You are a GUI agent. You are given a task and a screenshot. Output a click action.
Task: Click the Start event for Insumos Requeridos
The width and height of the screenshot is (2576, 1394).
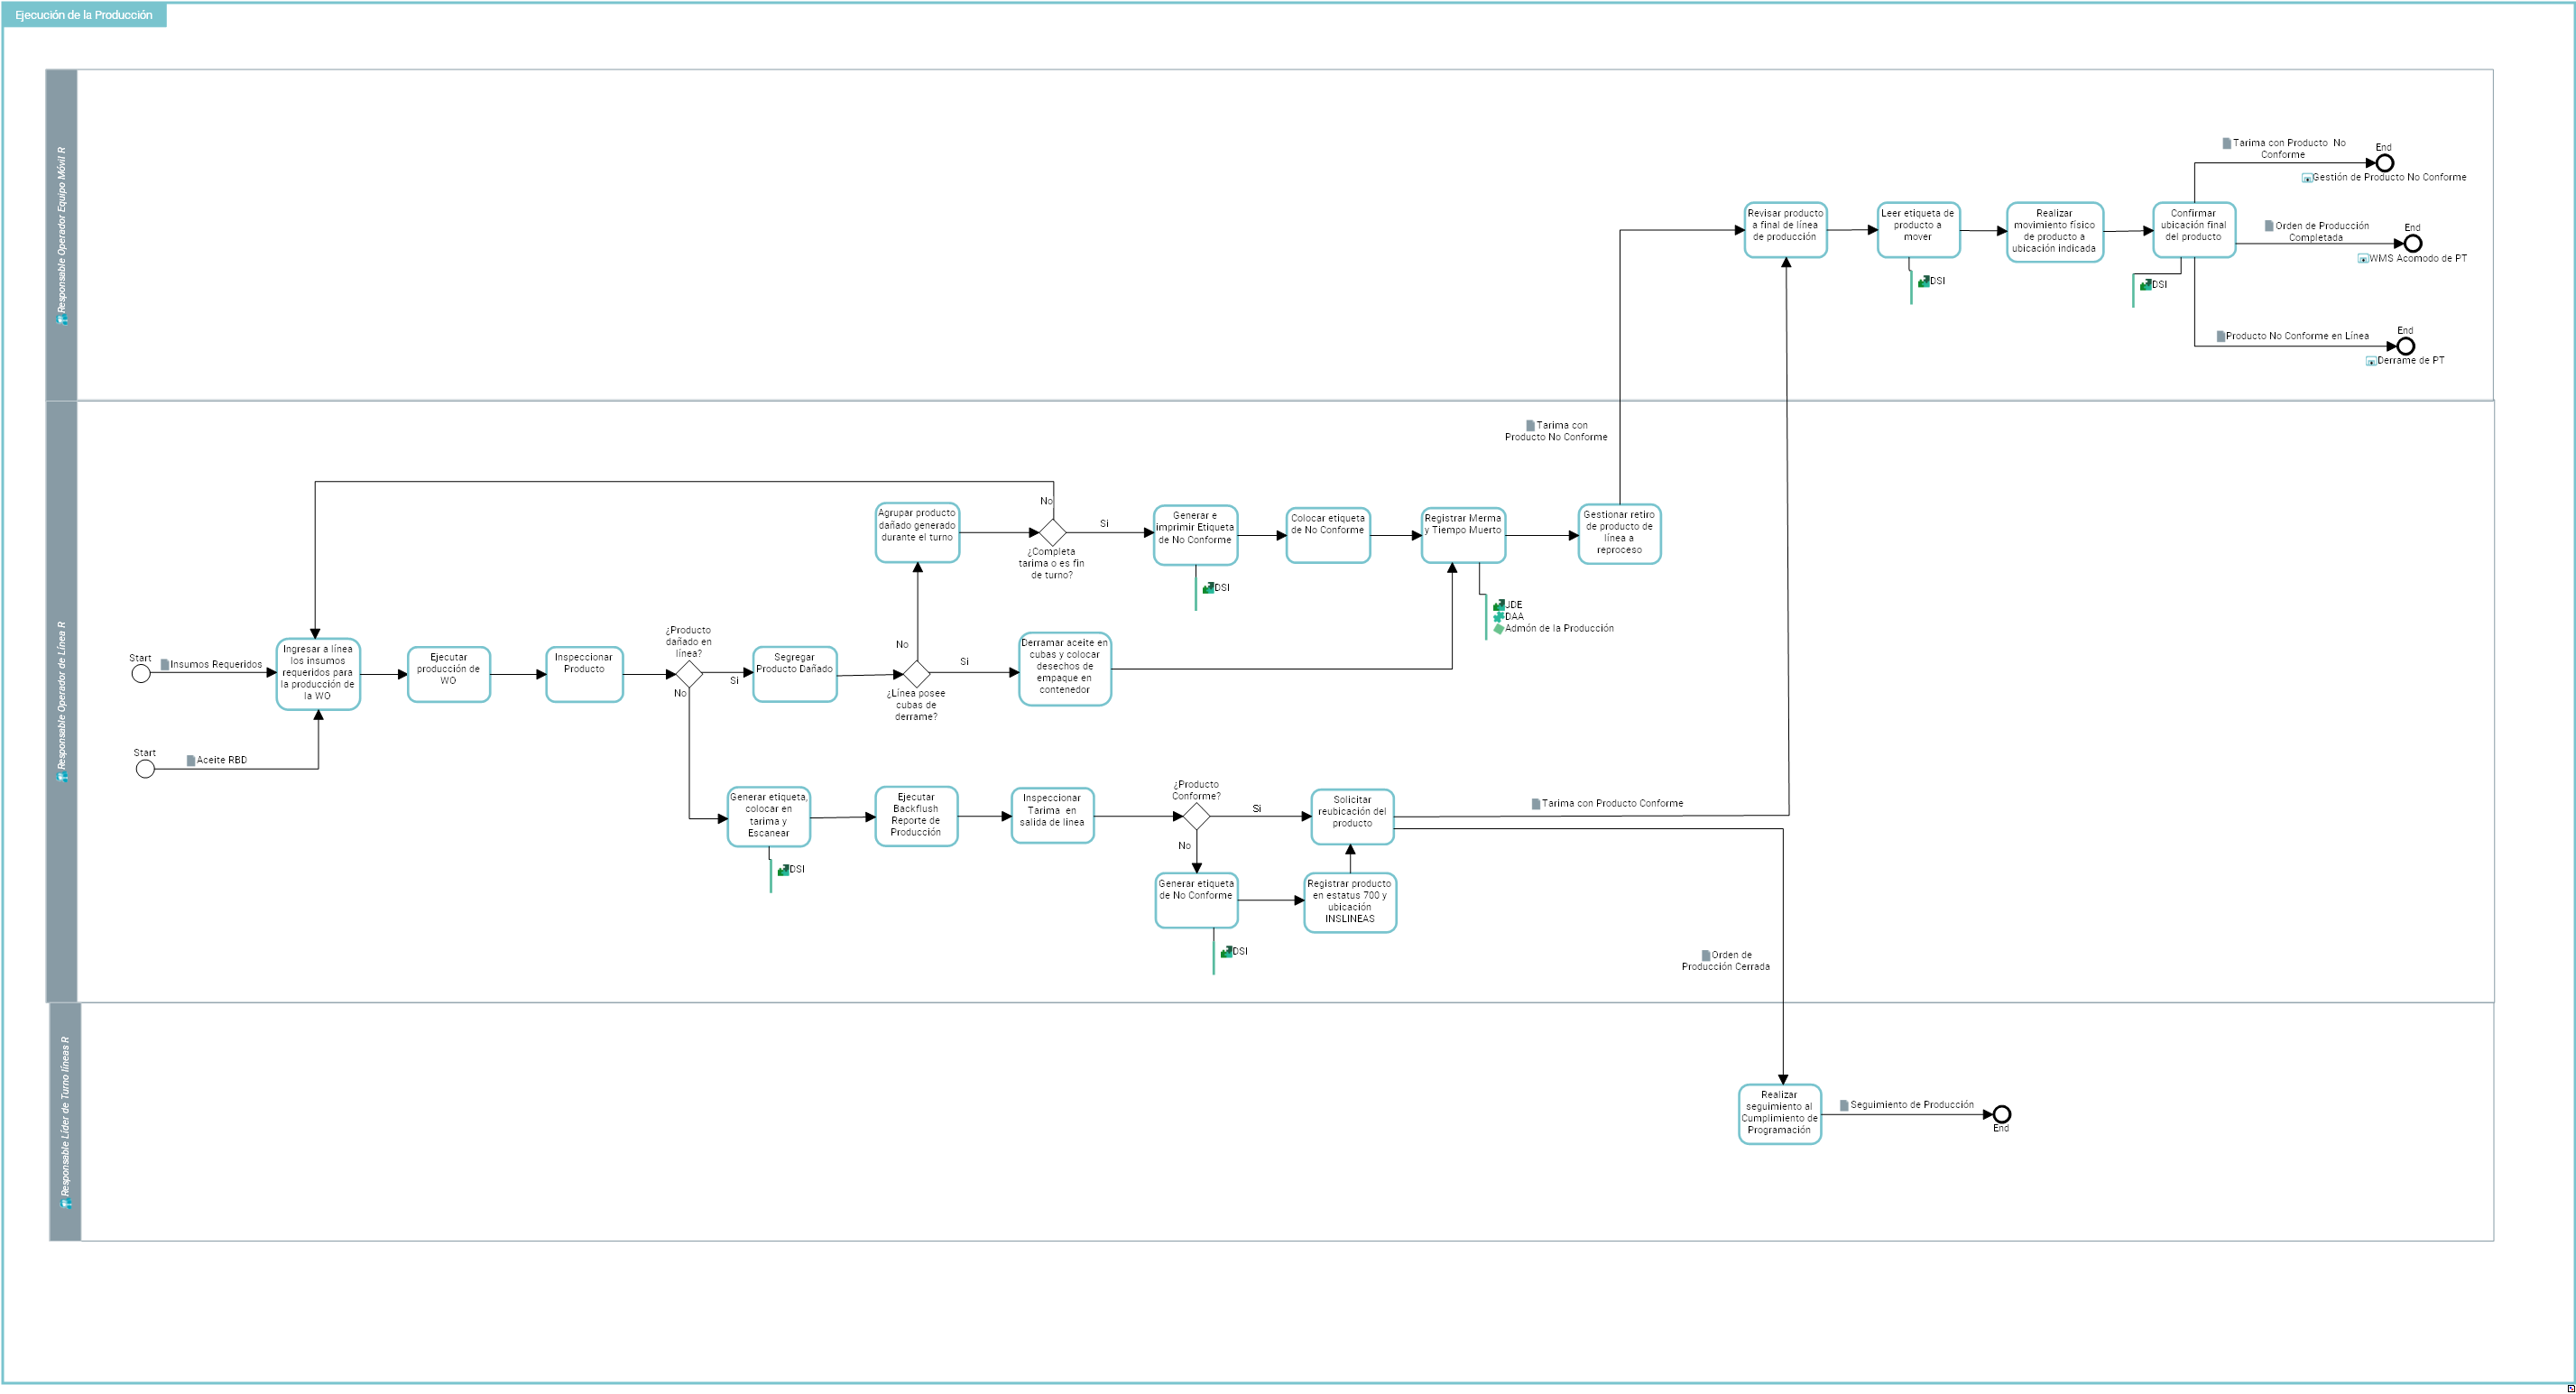[141, 674]
